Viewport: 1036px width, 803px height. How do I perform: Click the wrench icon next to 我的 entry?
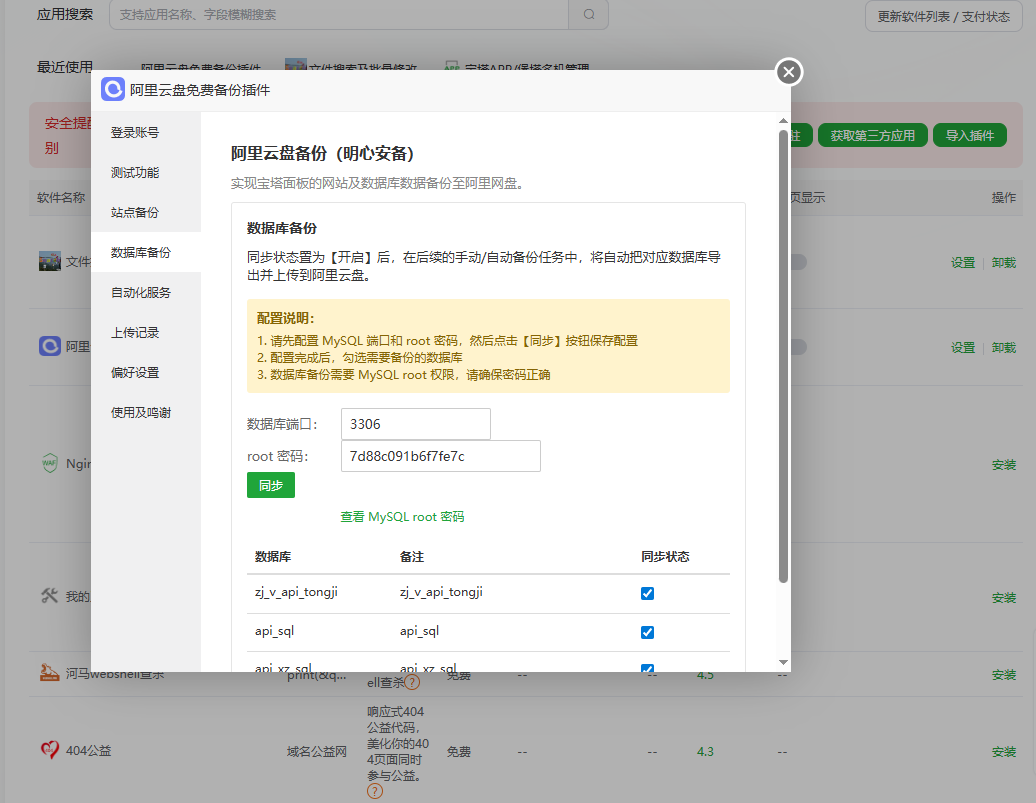tap(48, 595)
